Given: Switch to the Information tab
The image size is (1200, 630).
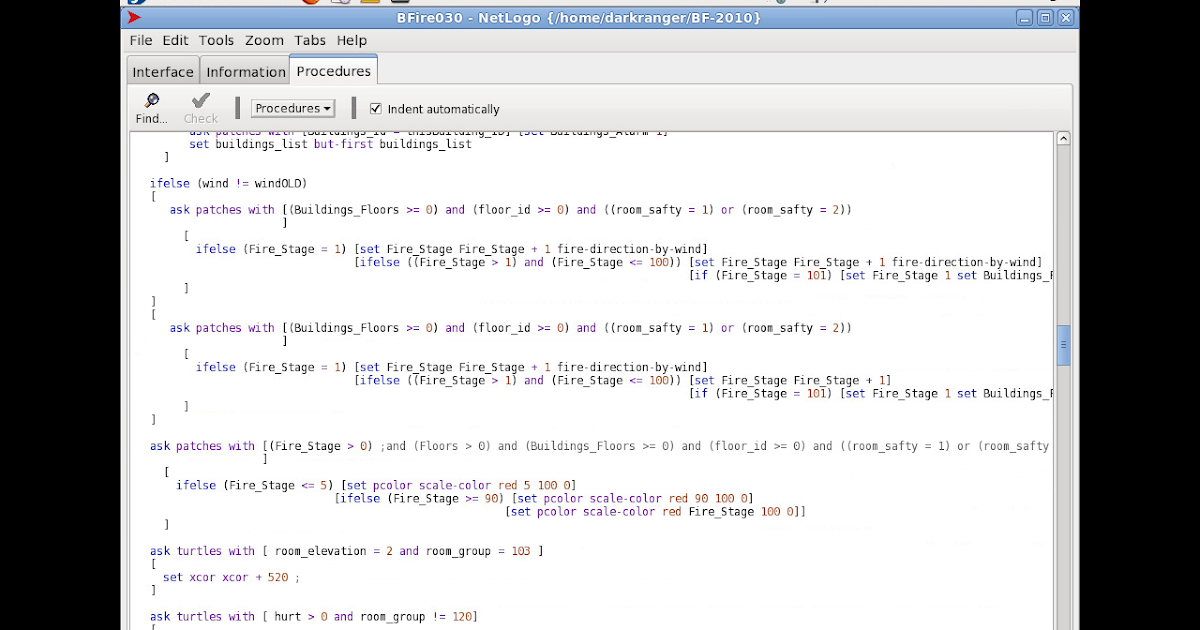Looking at the screenshot, I should pyautogui.click(x=245, y=71).
